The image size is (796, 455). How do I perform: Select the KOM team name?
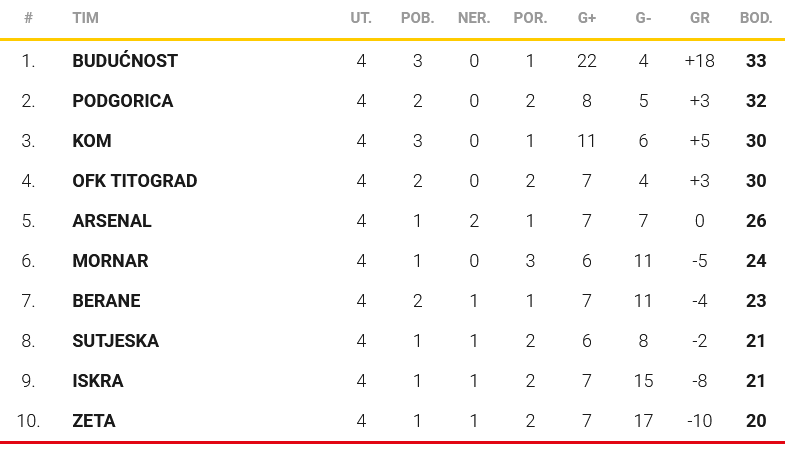pyautogui.click(x=92, y=141)
